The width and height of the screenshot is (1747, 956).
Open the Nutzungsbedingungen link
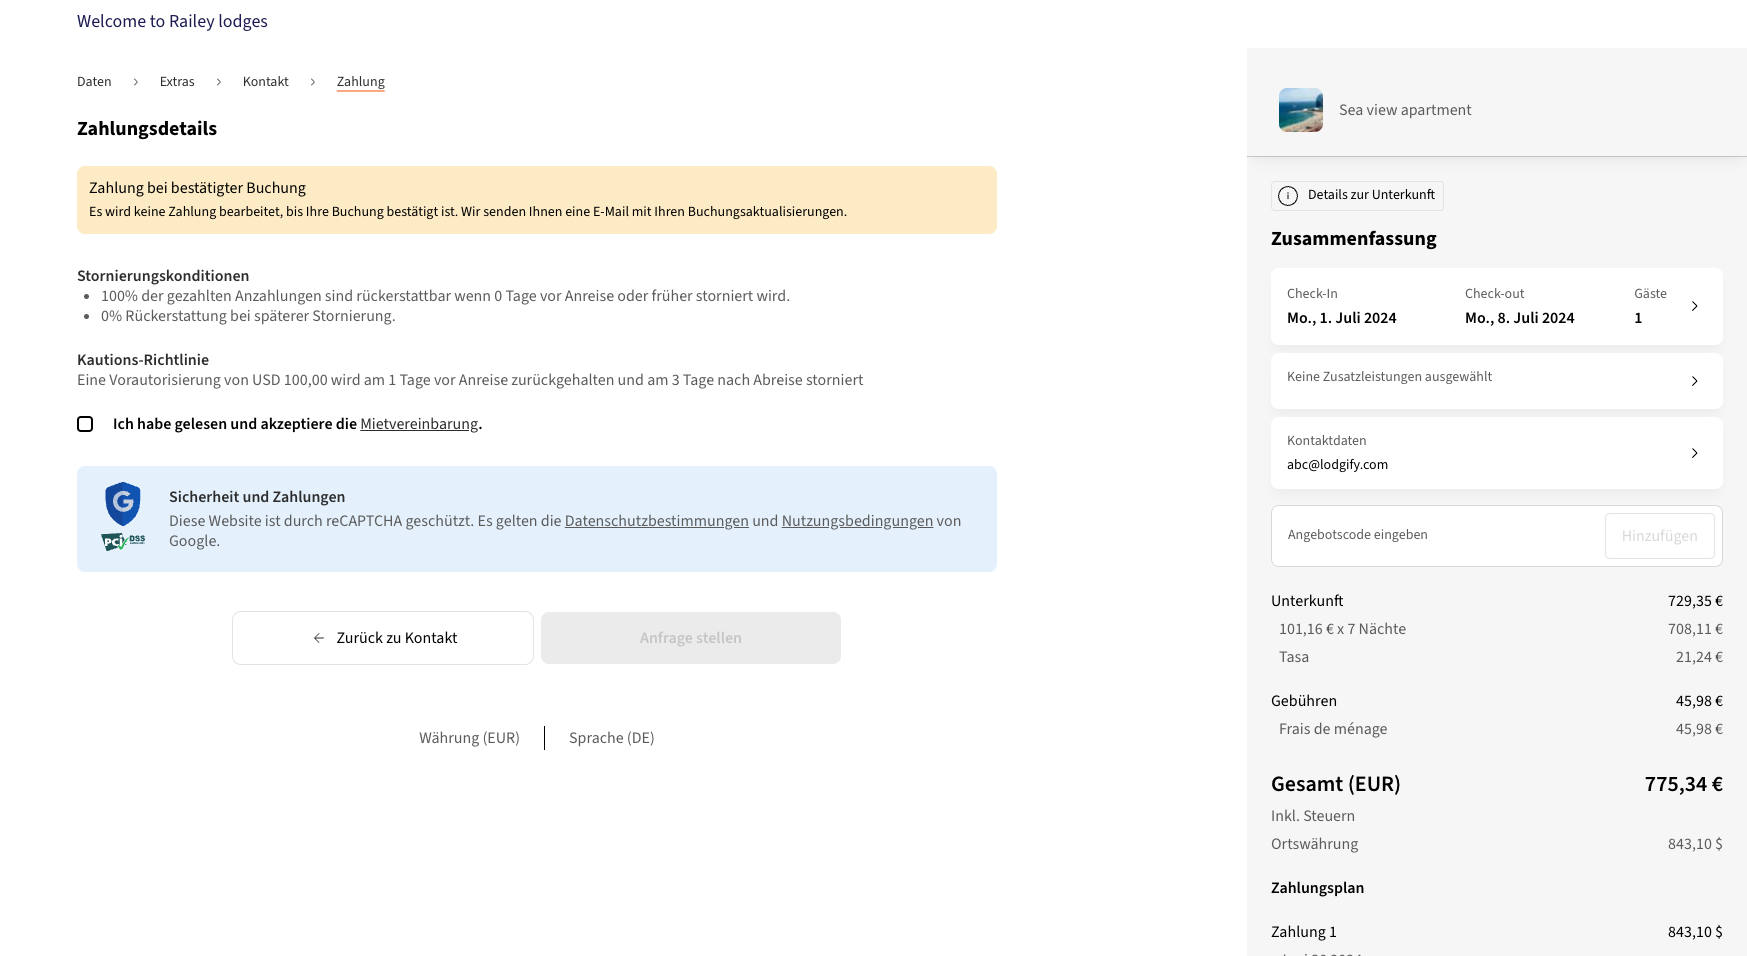coord(857,521)
